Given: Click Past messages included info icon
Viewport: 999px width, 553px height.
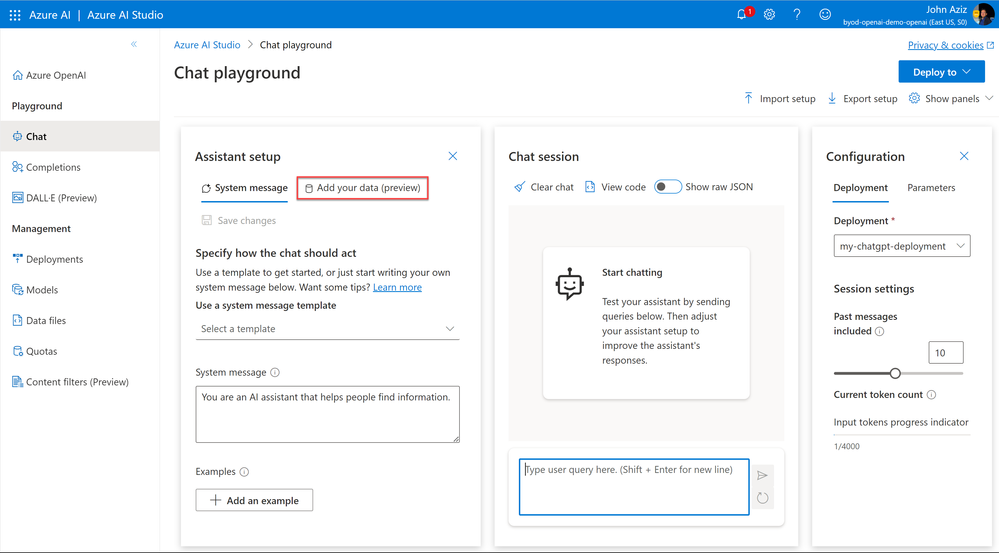Looking at the screenshot, I should [x=879, y=331].
